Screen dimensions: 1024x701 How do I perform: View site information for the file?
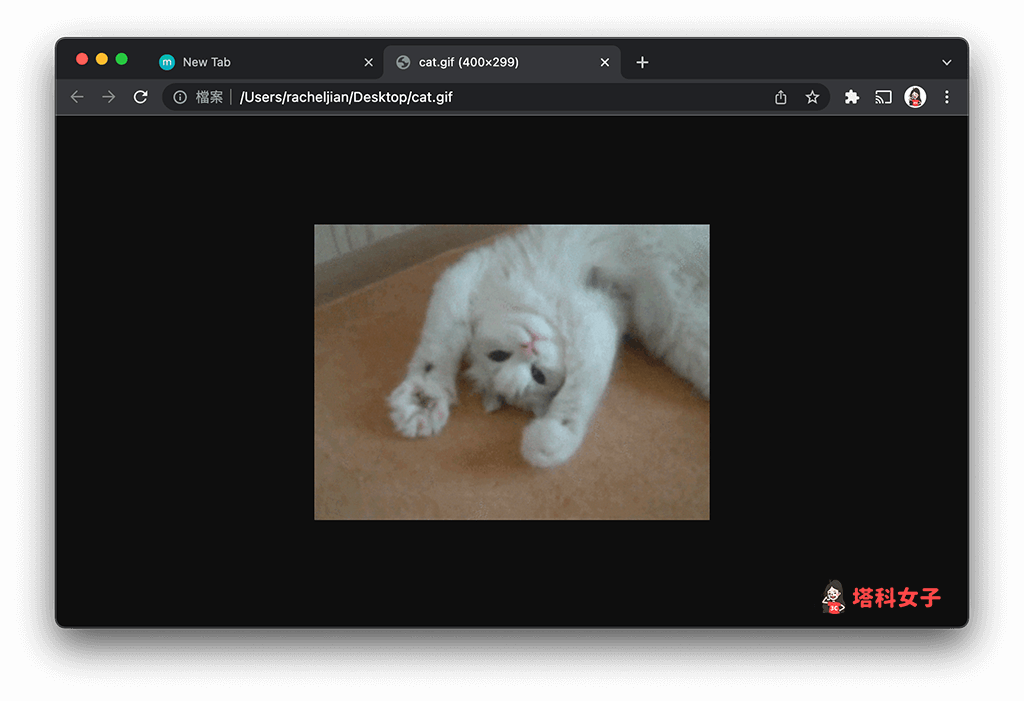[x=180, y=97]
